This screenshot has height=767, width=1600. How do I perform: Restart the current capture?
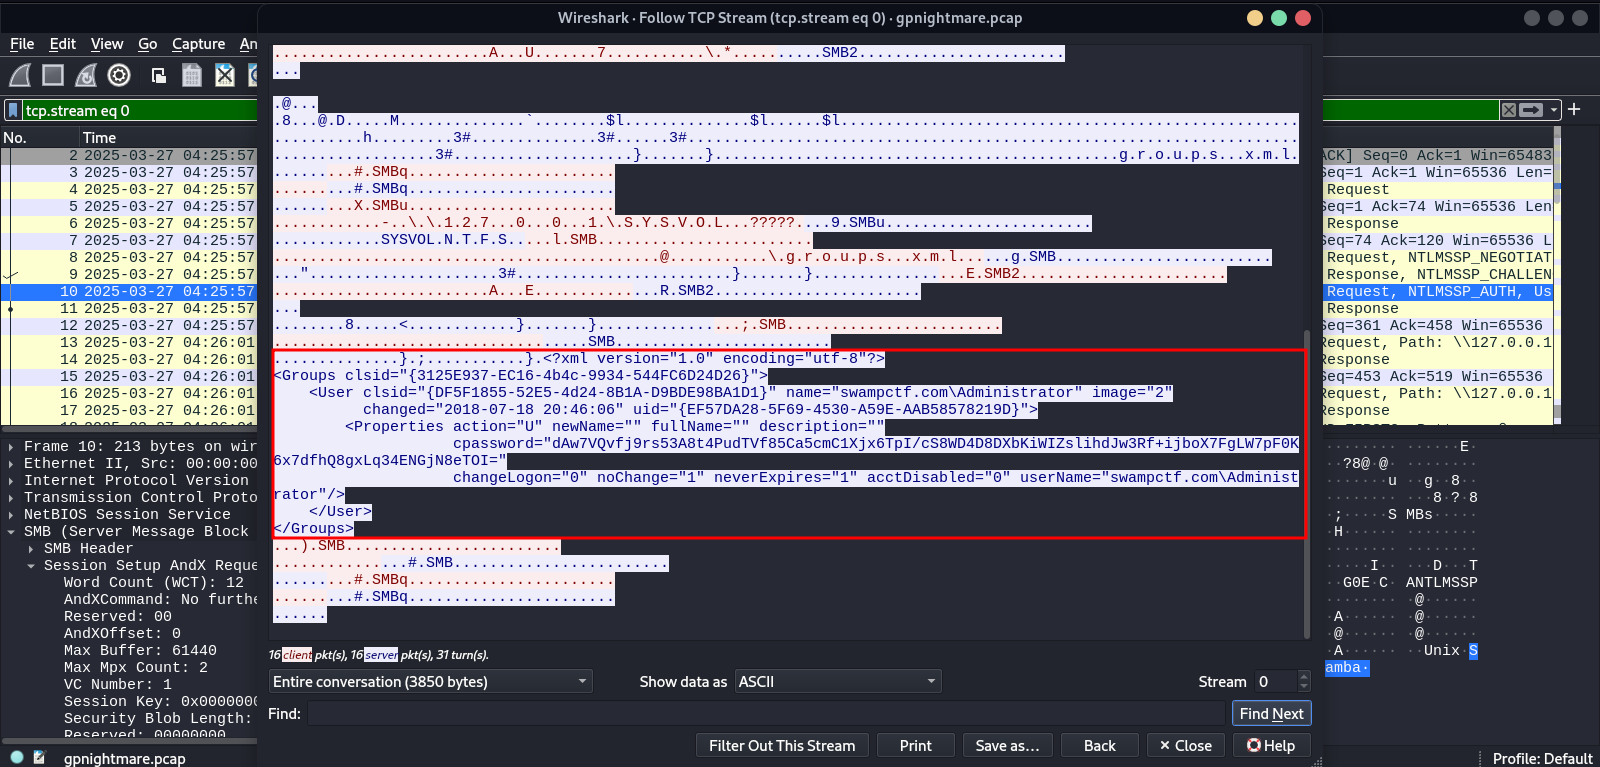pyautogui.click(x=86, y=75)
